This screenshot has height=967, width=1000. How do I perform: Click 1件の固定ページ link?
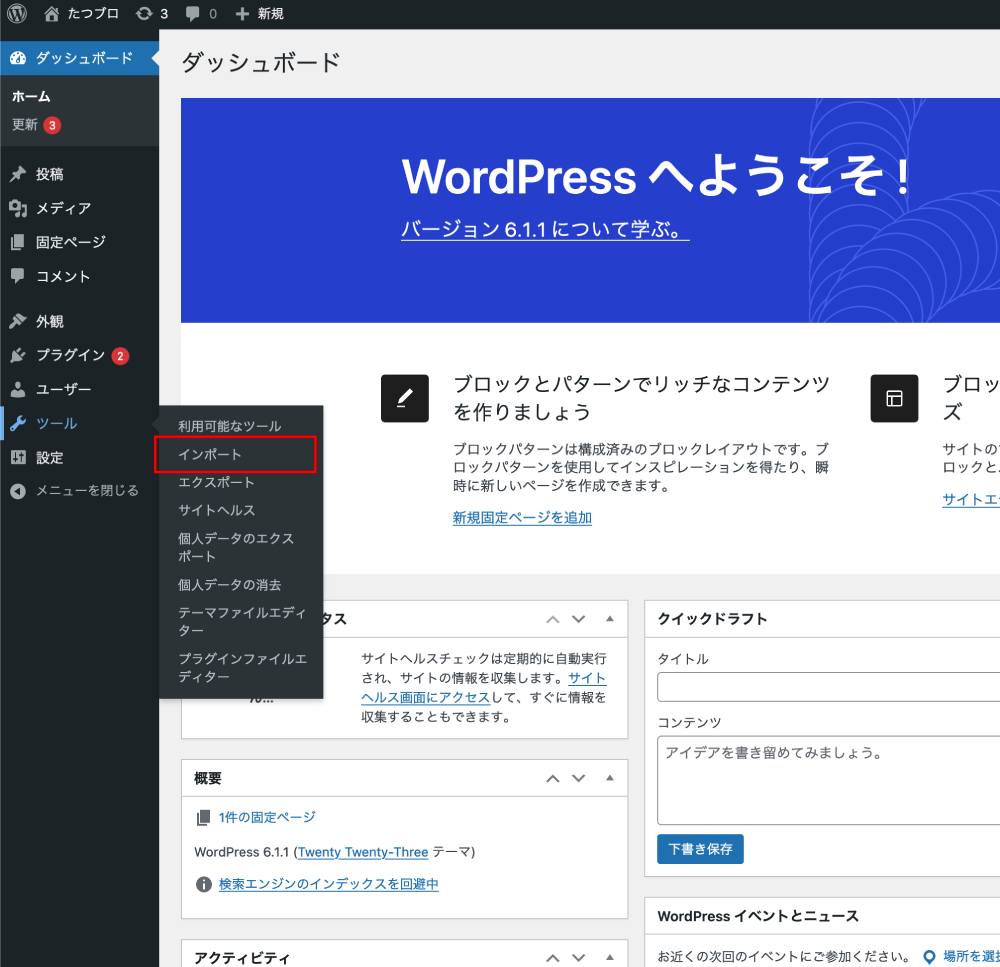(267, 817)
